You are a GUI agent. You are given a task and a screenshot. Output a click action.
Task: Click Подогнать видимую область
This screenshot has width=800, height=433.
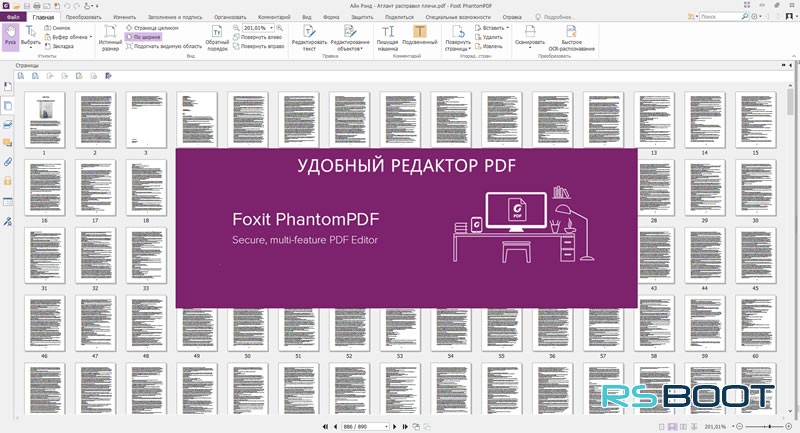164,46
